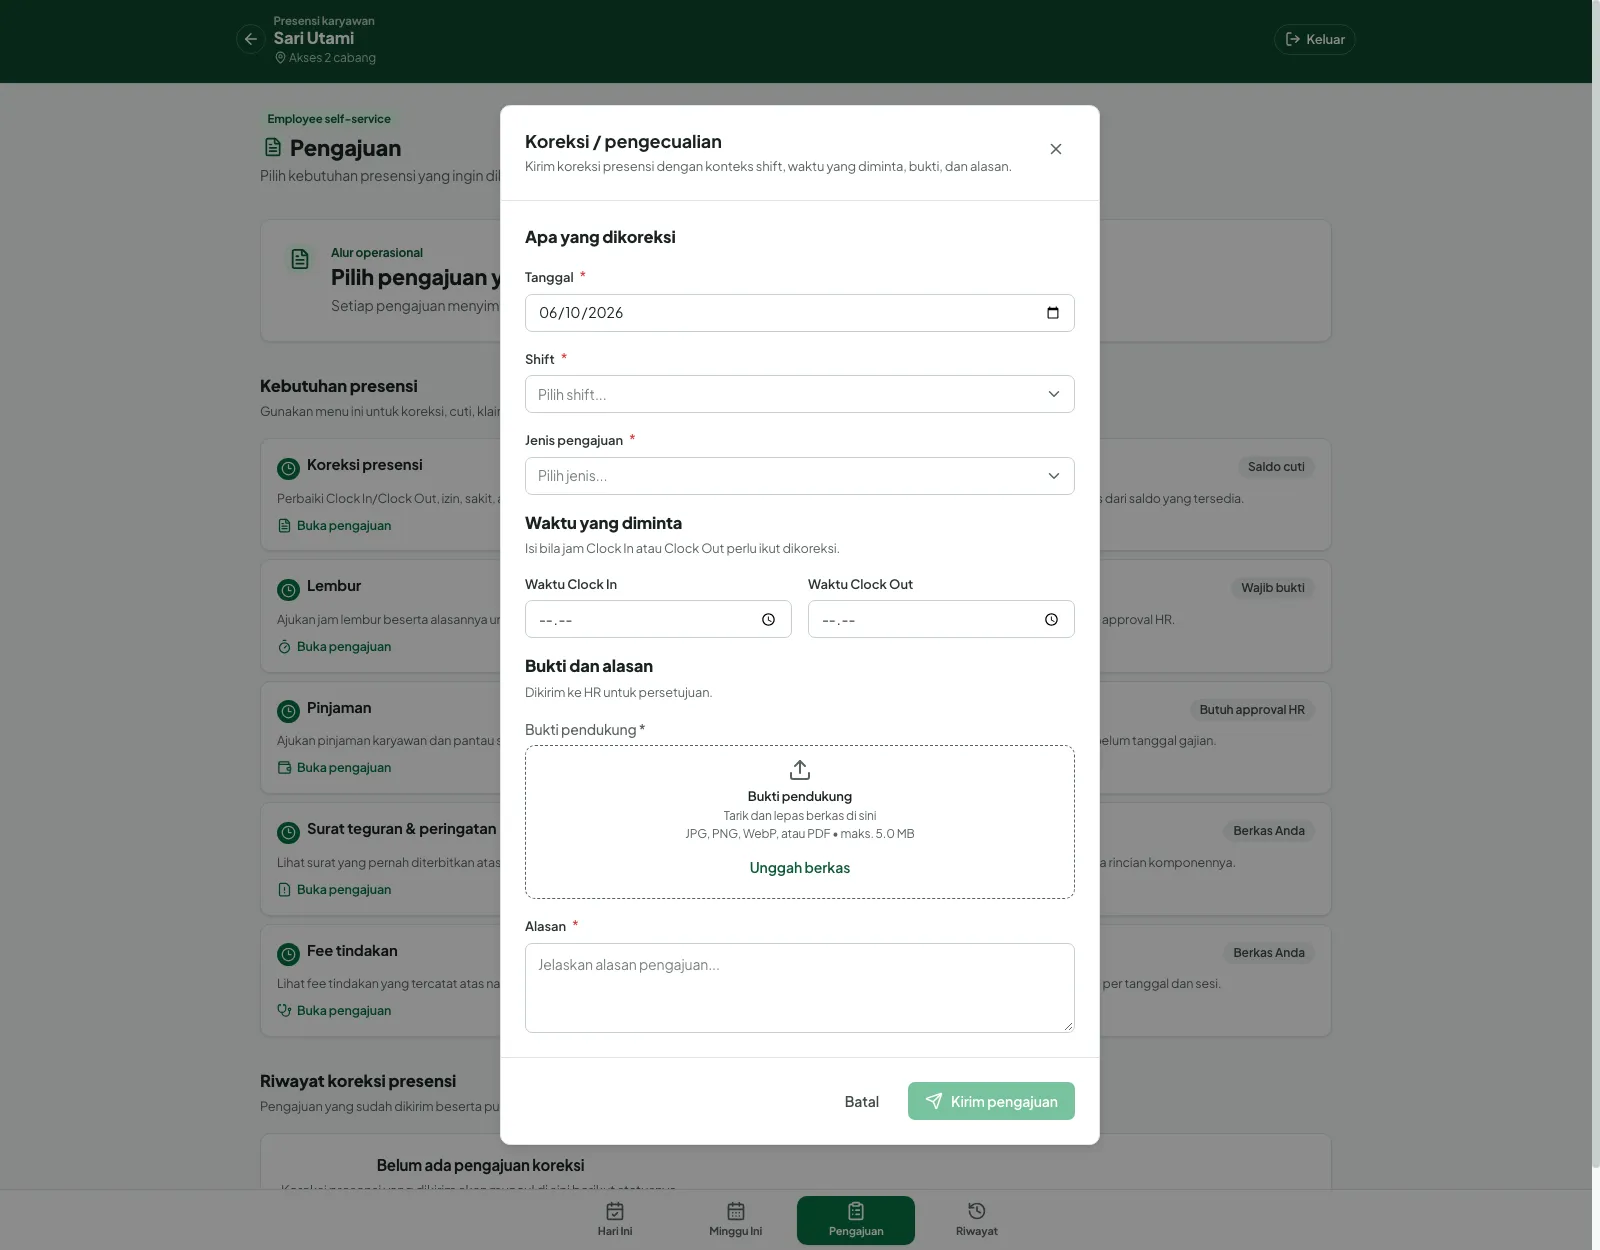This screenshot has width=1600, height=1250.
Task: Log out with the Keluar button
Action: [1315, 39]
